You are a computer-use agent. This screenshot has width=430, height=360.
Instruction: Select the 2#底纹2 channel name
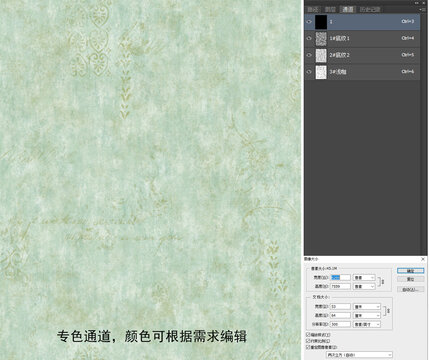pos(339,55)
